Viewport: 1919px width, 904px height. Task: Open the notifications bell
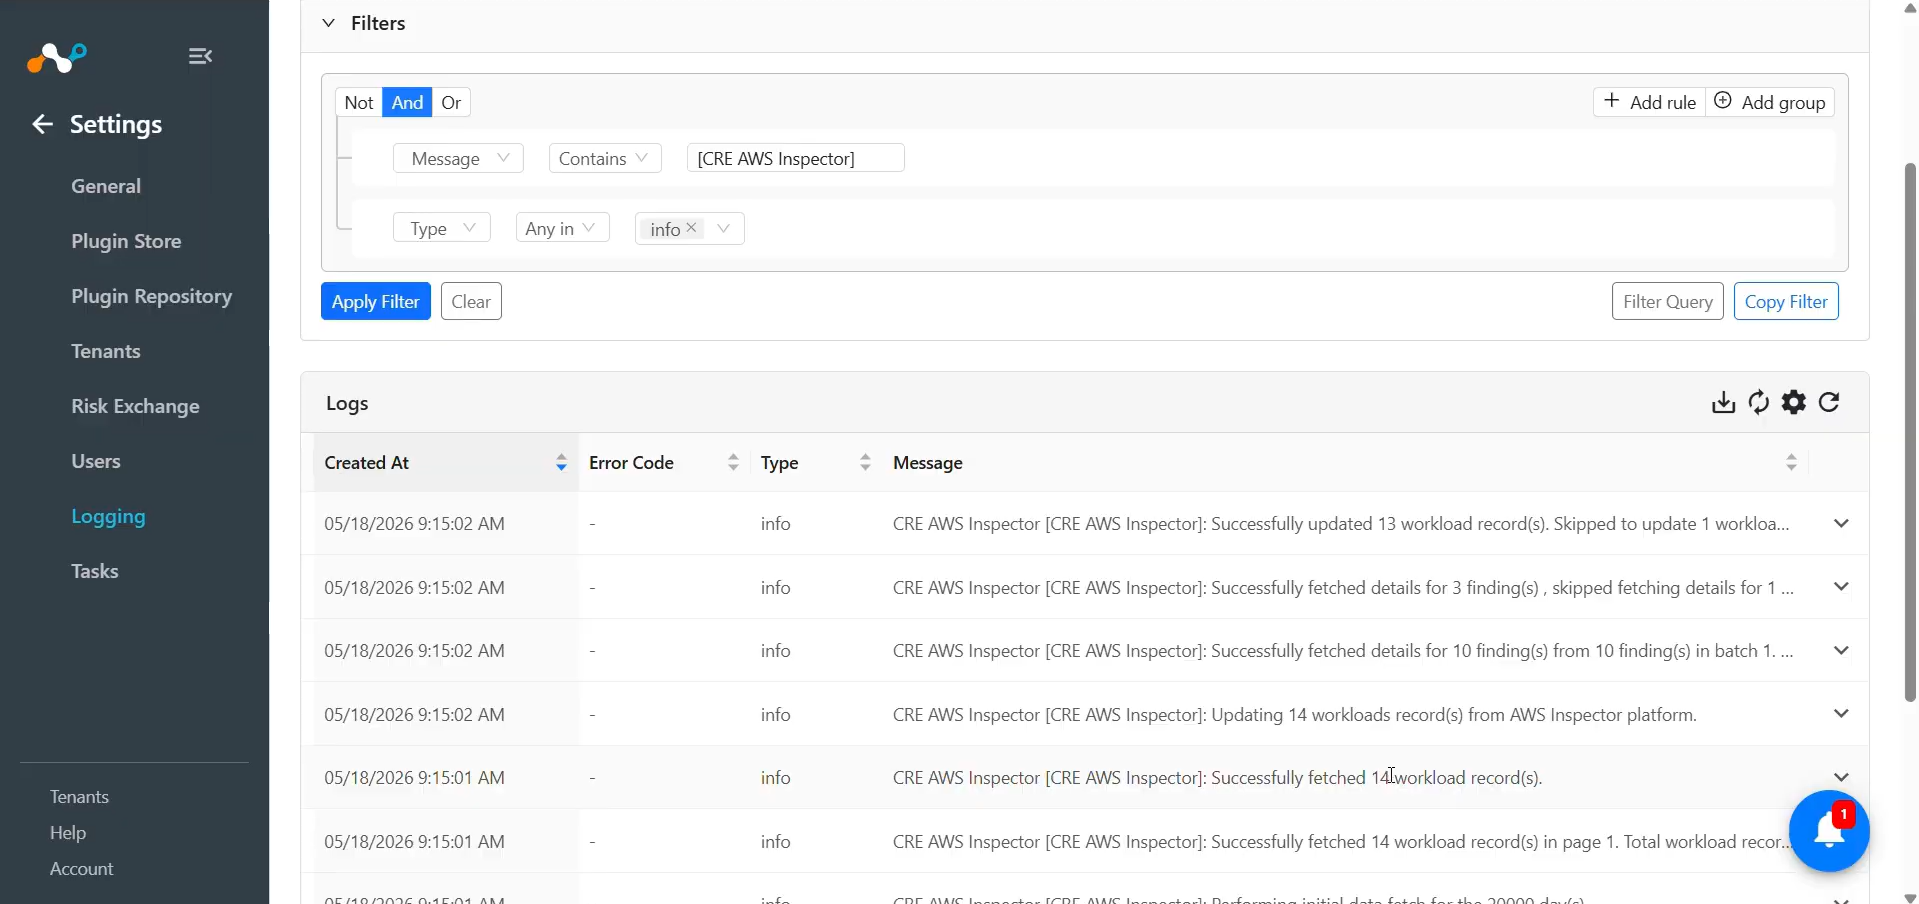(1829, 831)
